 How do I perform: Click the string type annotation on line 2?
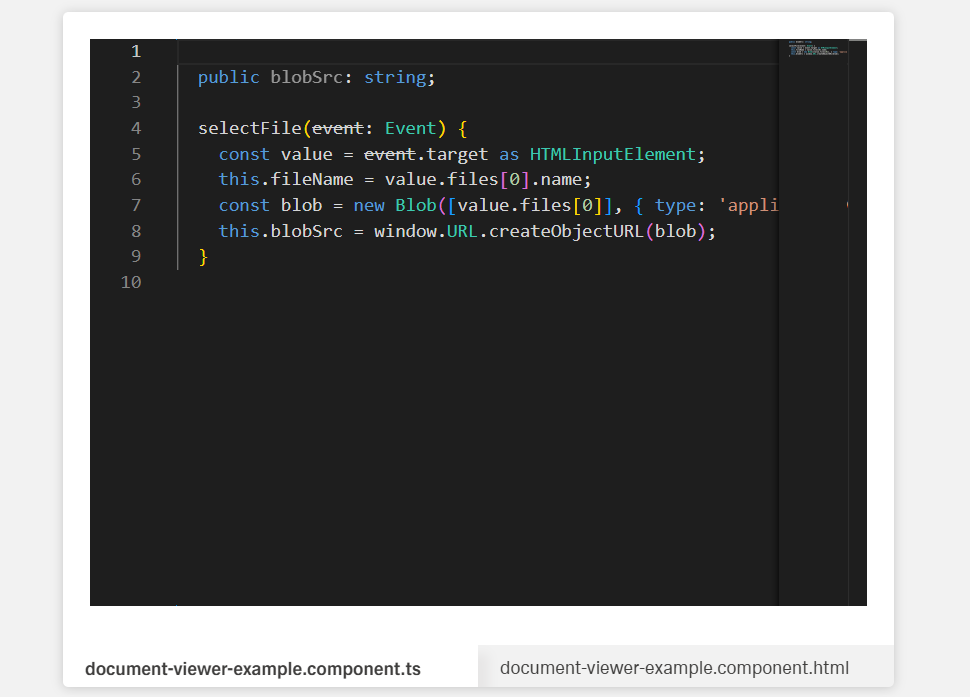coord(397,77)
